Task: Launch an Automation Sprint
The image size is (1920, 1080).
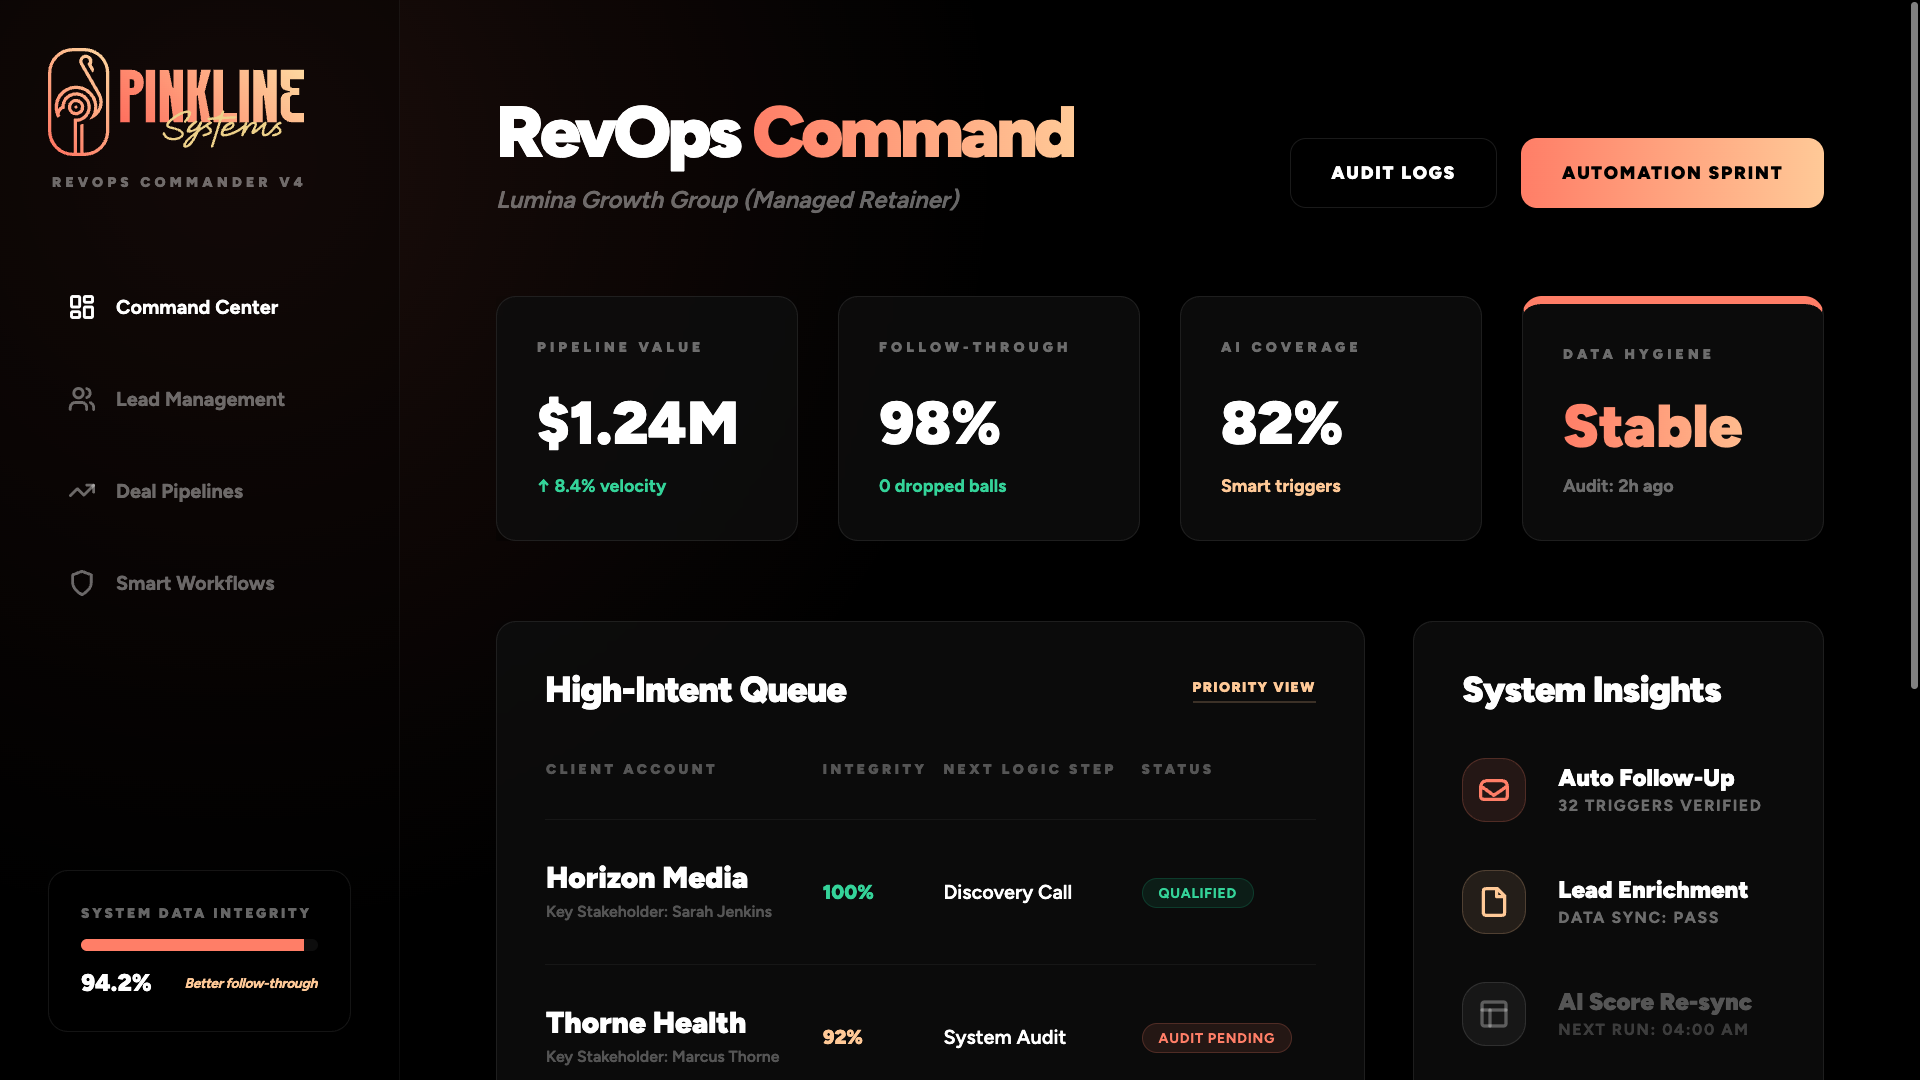Action: pos(1671,172)
